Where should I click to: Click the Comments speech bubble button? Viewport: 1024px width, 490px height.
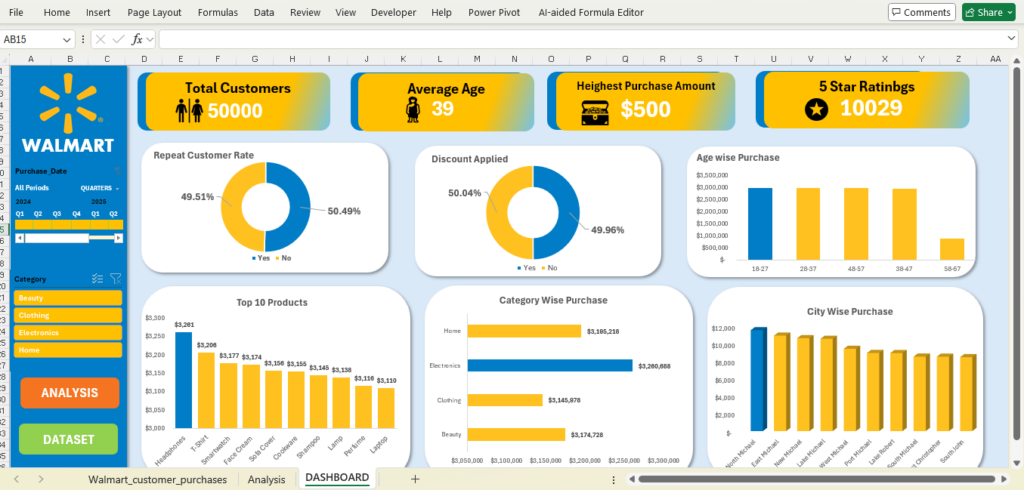click(x=921, y=12)
